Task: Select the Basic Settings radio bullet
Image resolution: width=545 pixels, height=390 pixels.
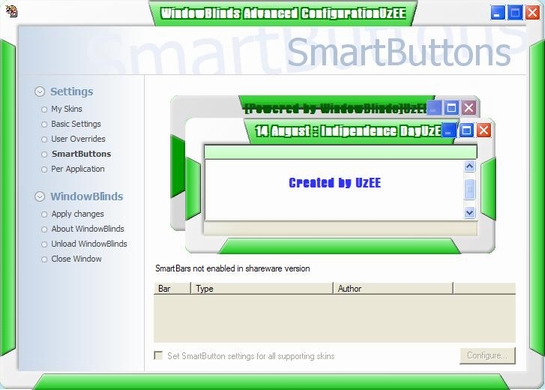Action: (44, 124)
